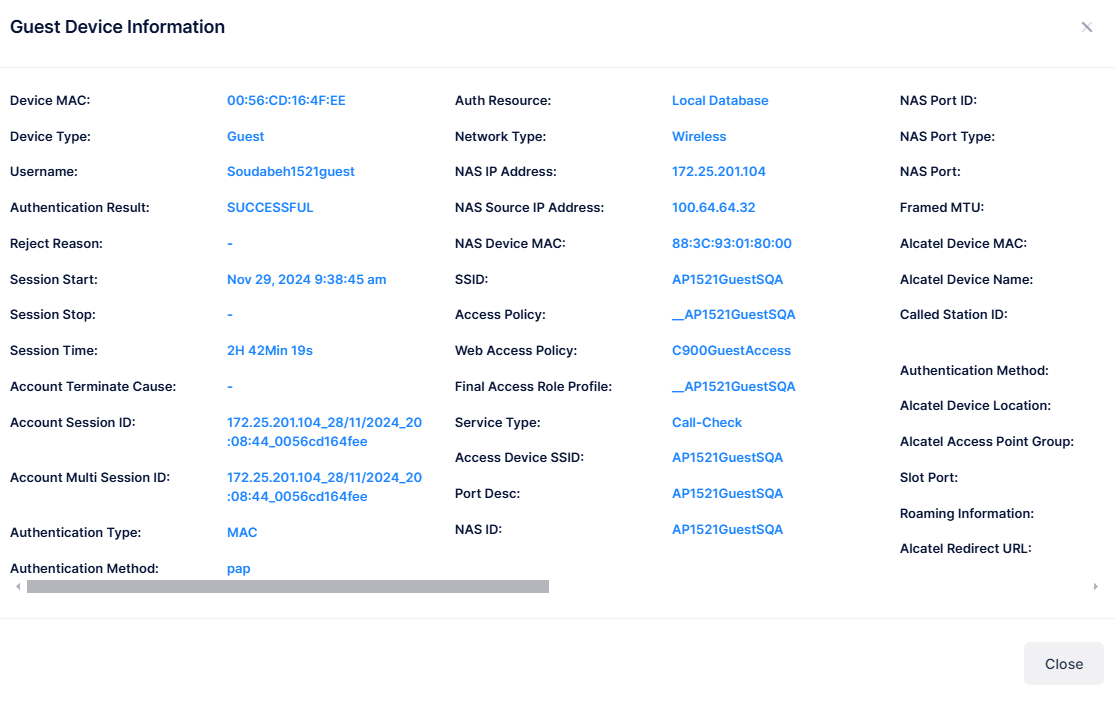This screenshot has height=702, width=1115.
Task: Click the horizontal scroll left arrow
Action: click(x=17, y=586)
